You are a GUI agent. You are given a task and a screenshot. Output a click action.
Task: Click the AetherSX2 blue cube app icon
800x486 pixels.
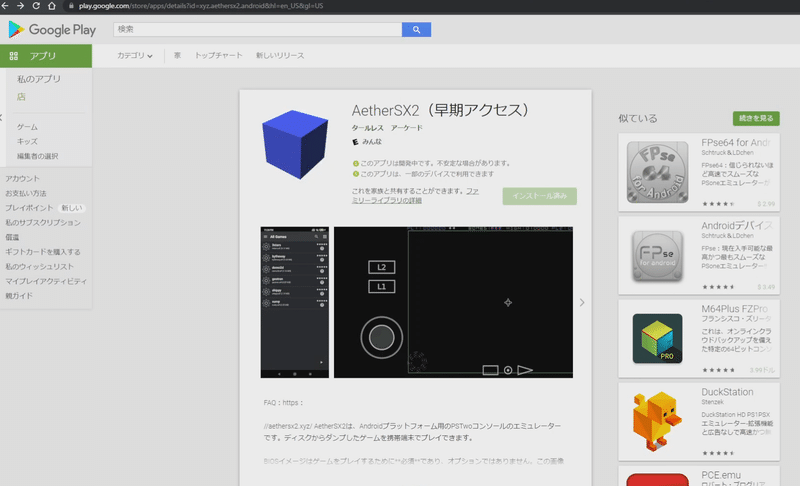tap(295, 144)
